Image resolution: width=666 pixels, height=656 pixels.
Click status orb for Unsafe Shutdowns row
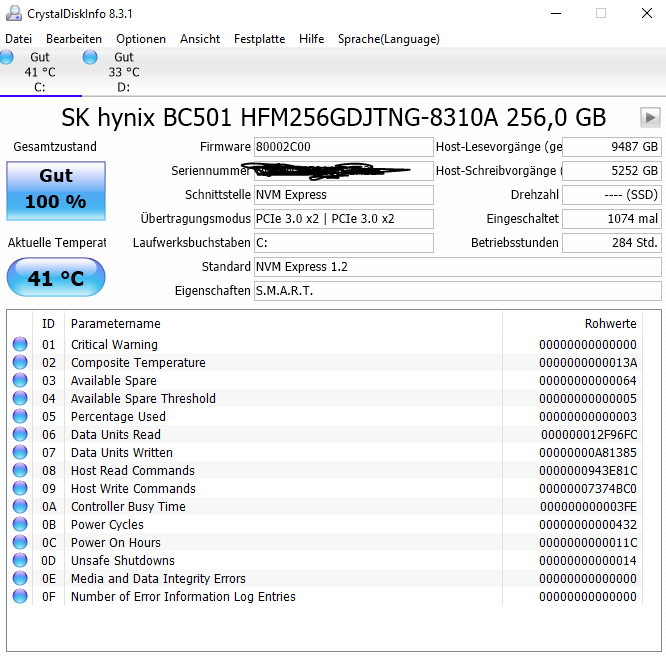click(x=20, y=560)
